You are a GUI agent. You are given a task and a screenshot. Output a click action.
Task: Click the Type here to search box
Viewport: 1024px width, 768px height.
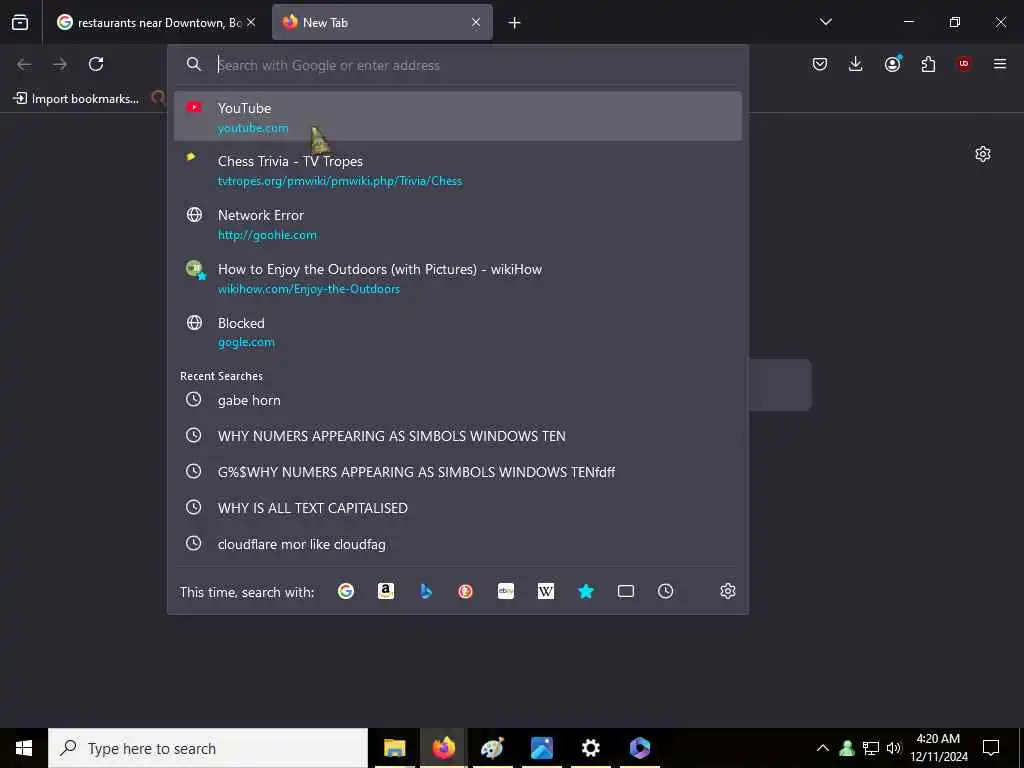coord(208,748)
